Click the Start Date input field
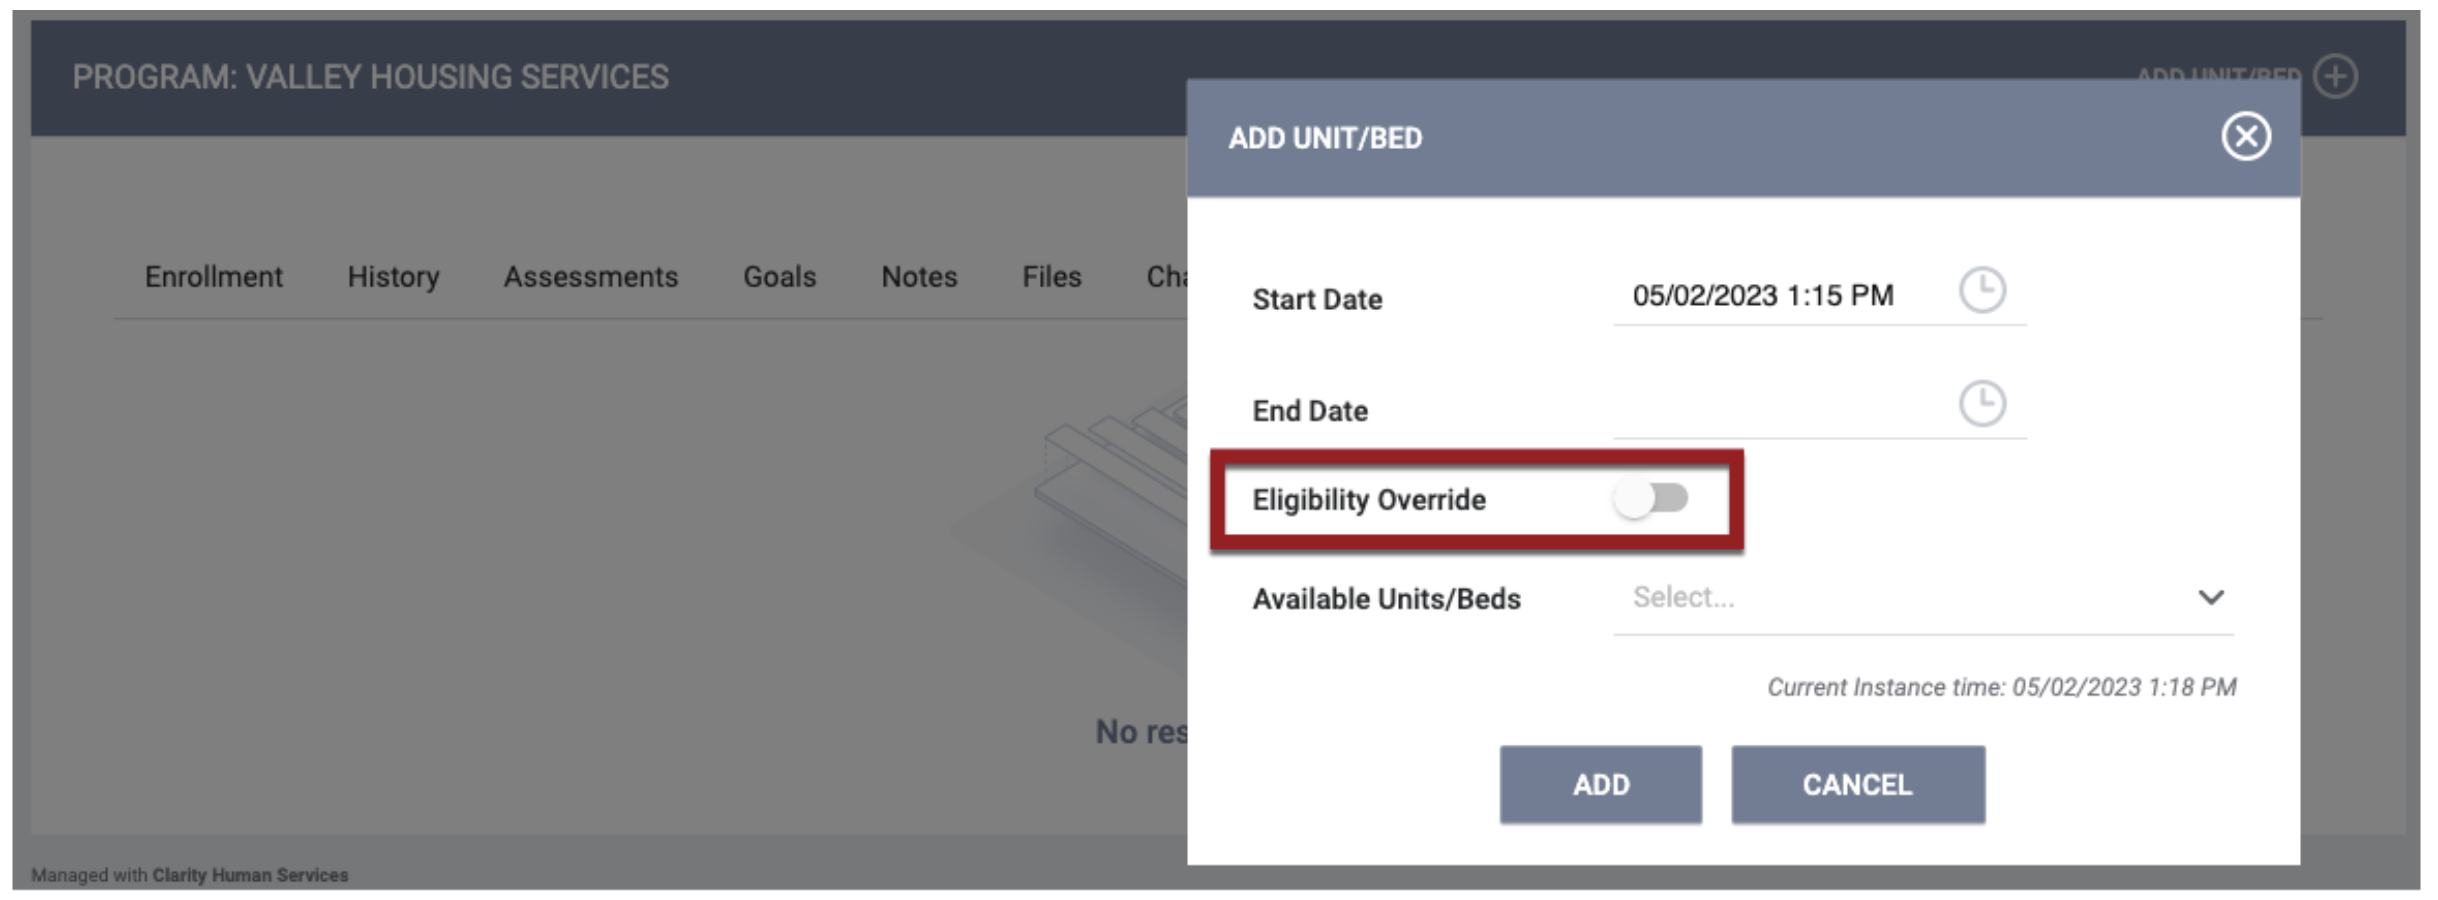Image resolution: width=2438 pixels, height=900 pixels. click(x=1782, y=296)
